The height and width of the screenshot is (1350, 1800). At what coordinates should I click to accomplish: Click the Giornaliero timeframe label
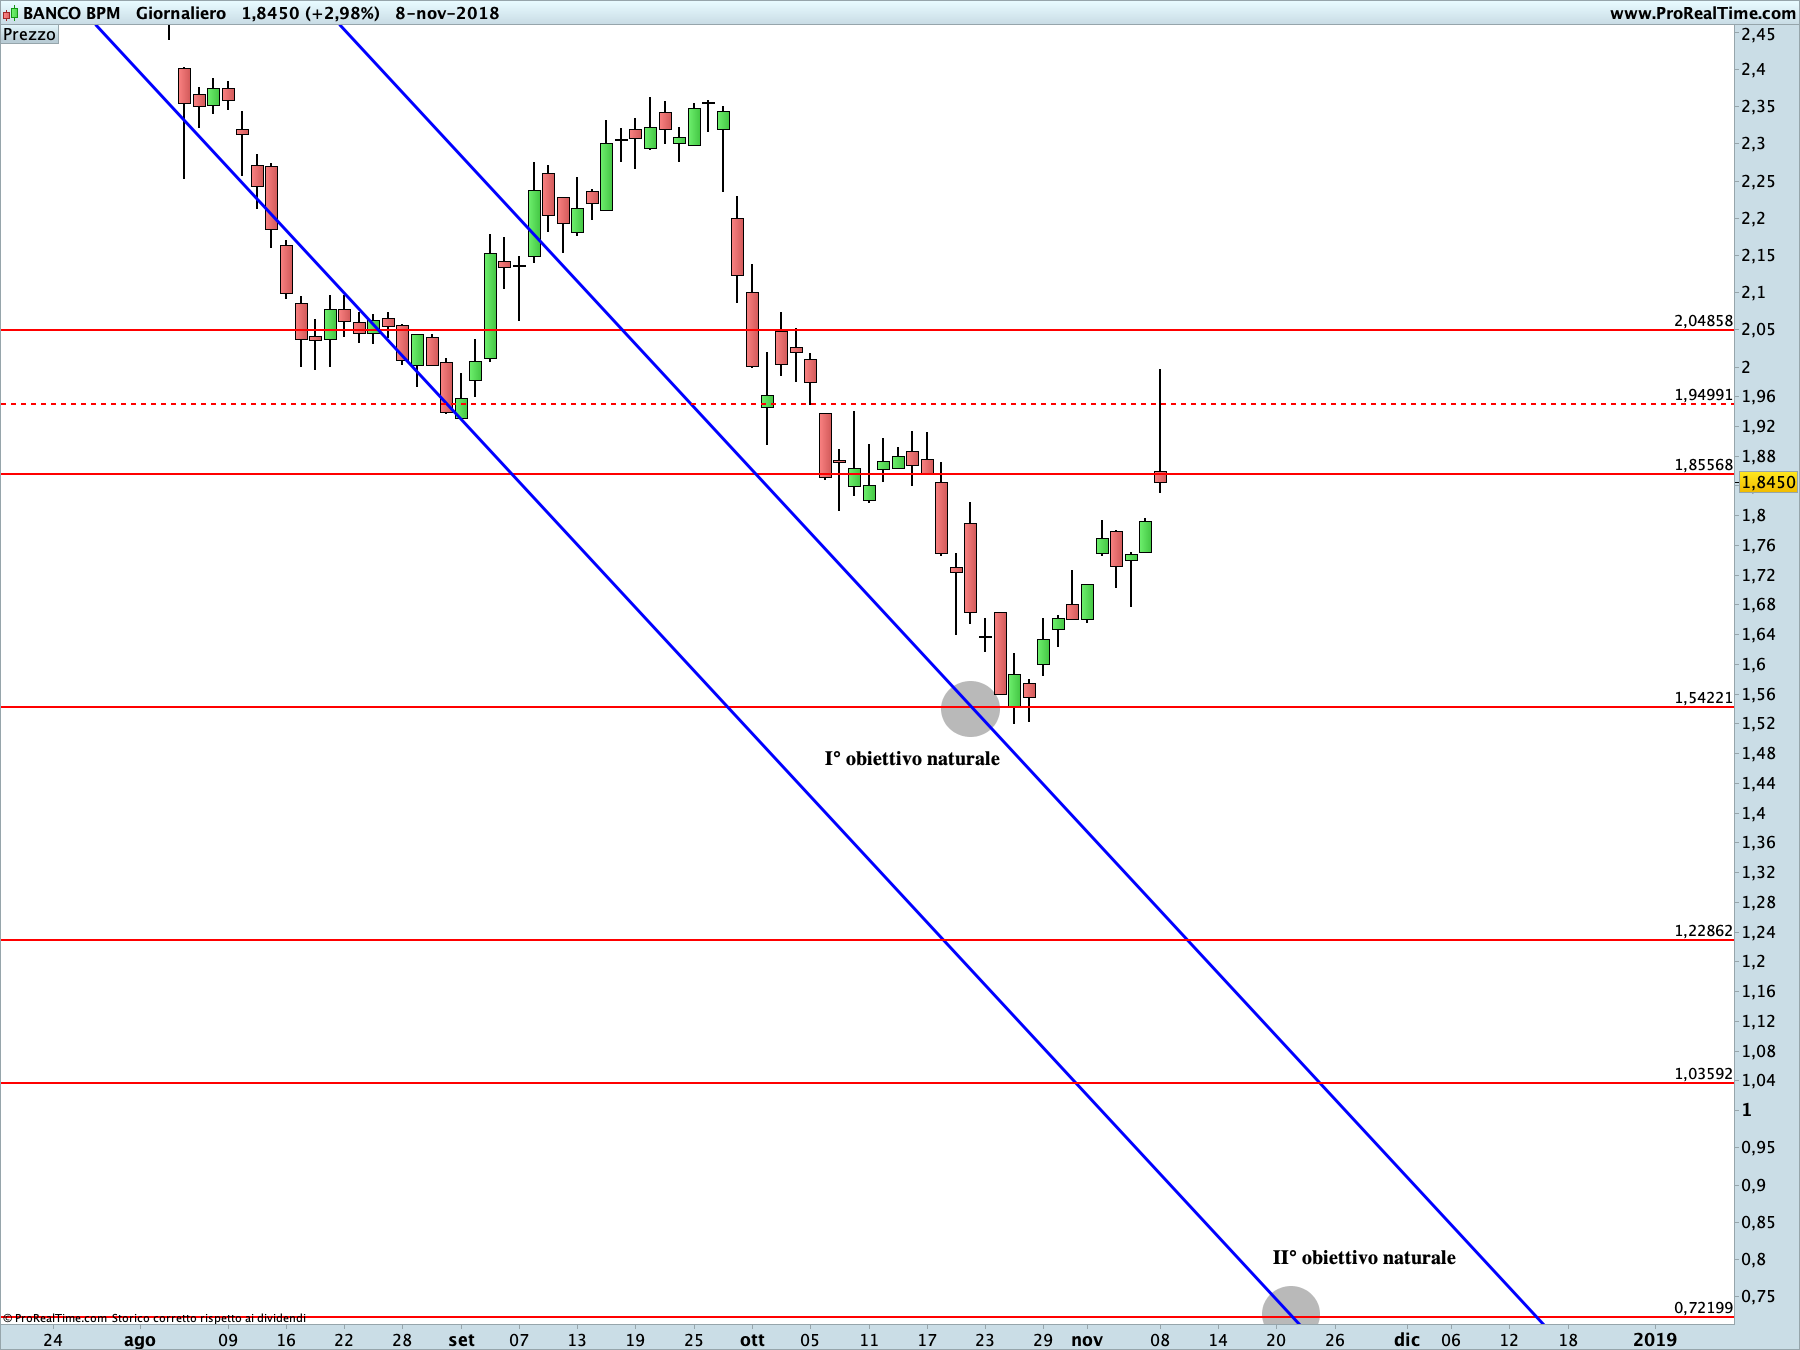click(x=181, y=13)
